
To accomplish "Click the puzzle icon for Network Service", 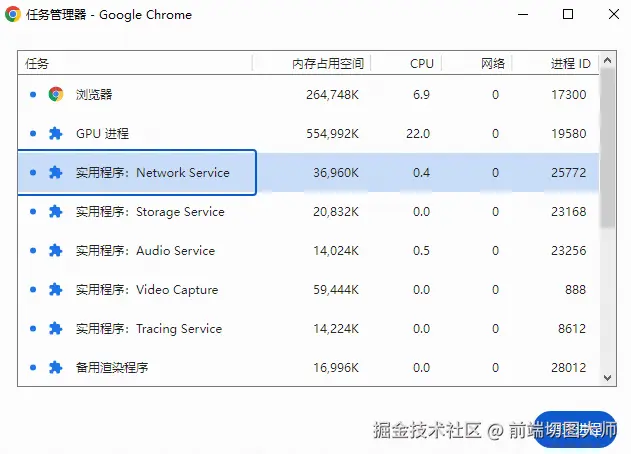I will click(56, 172).
